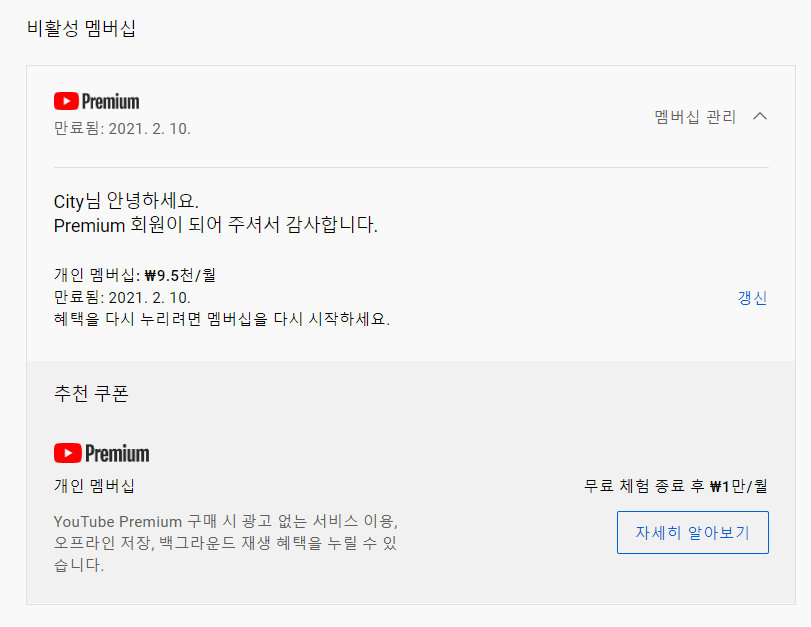
Task: Click the 갱신 renew link
Action: click(752, 298)
